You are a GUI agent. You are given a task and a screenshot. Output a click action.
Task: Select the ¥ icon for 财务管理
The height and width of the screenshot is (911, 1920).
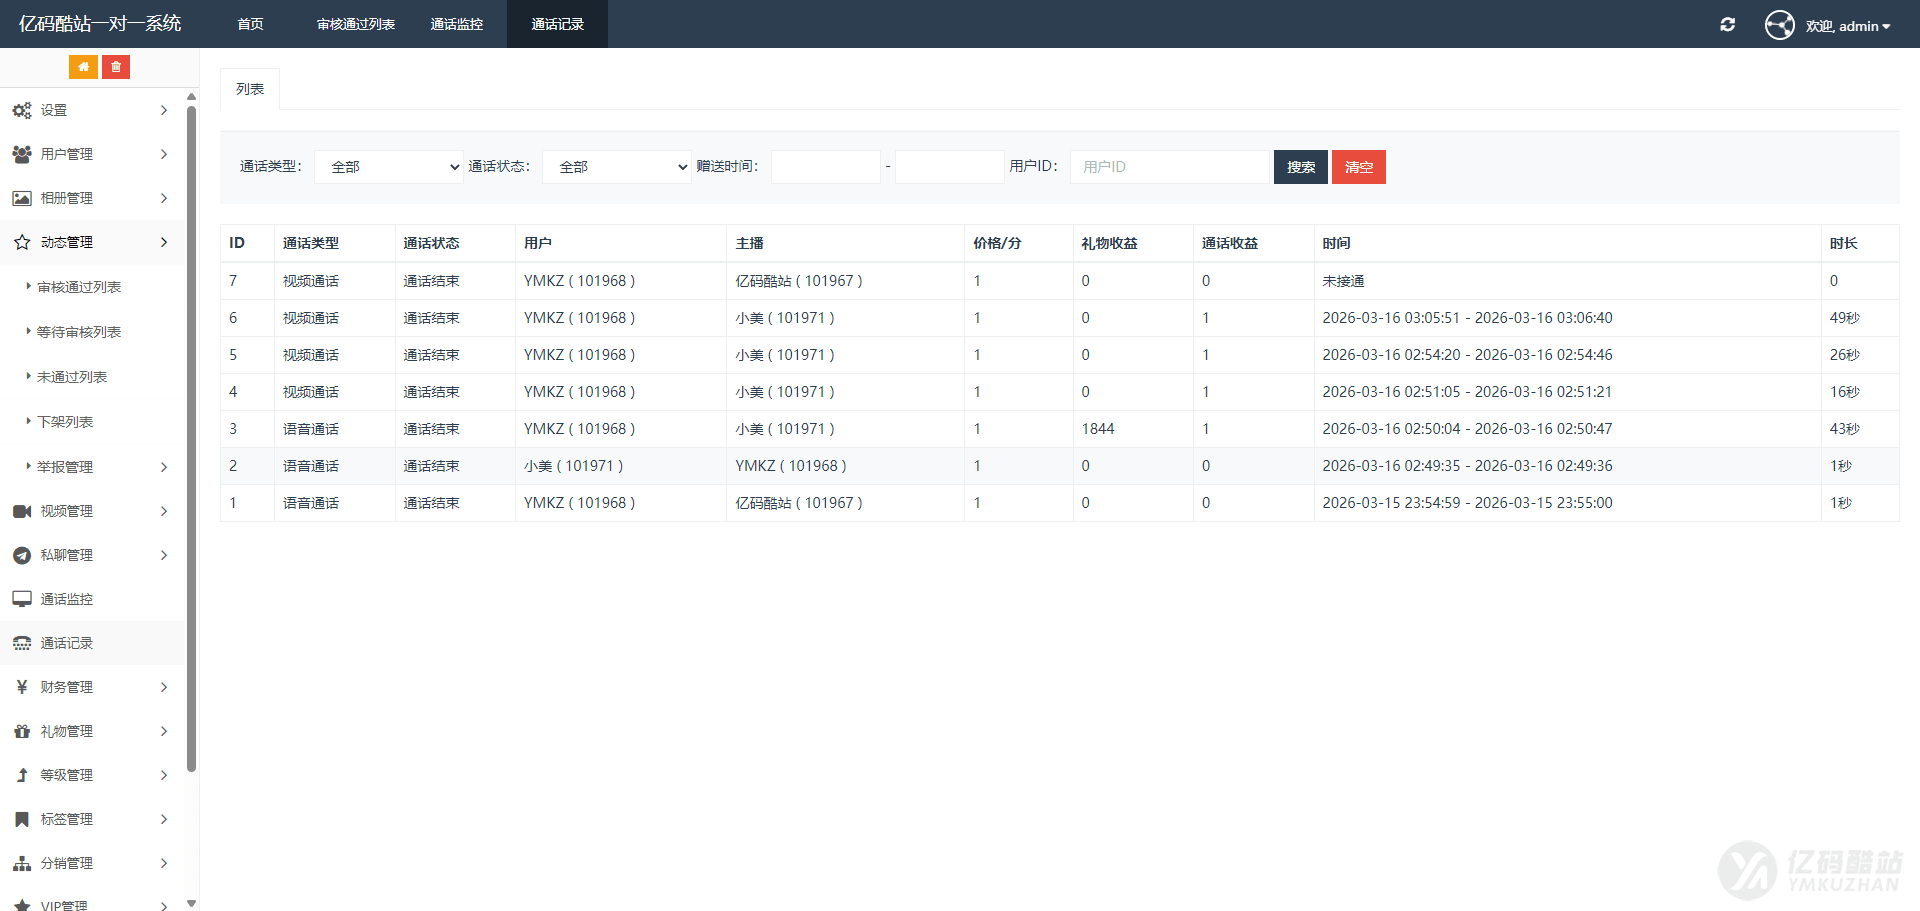[x=21, y=687]
